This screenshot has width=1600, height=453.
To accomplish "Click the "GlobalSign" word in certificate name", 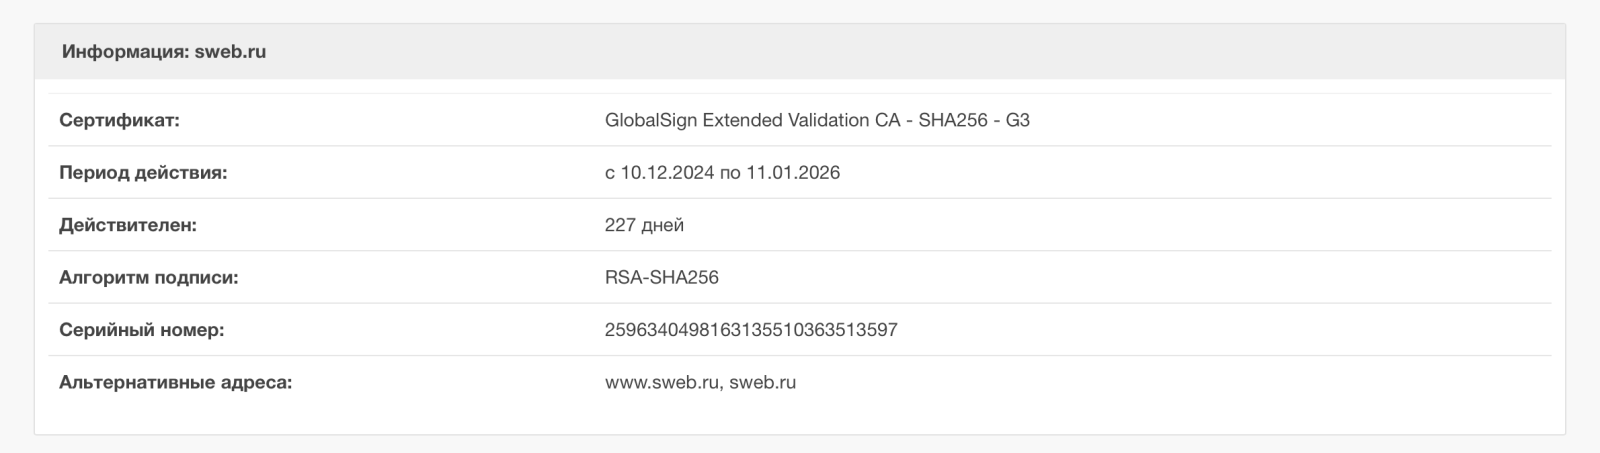I will click(651, 121).
